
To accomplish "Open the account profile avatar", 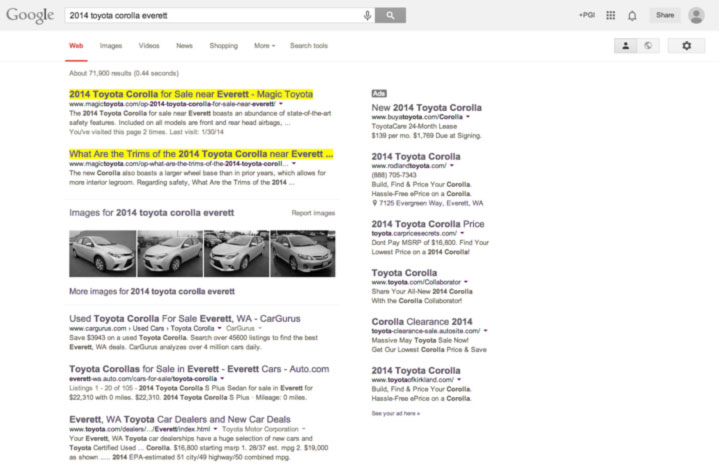I will 696,16.
